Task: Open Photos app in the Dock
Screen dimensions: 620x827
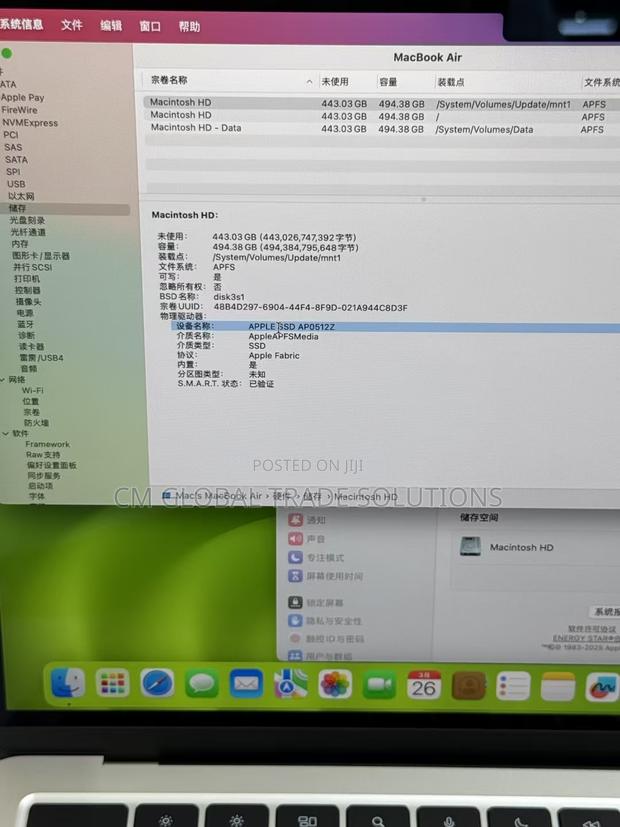Action: [335, 684]
